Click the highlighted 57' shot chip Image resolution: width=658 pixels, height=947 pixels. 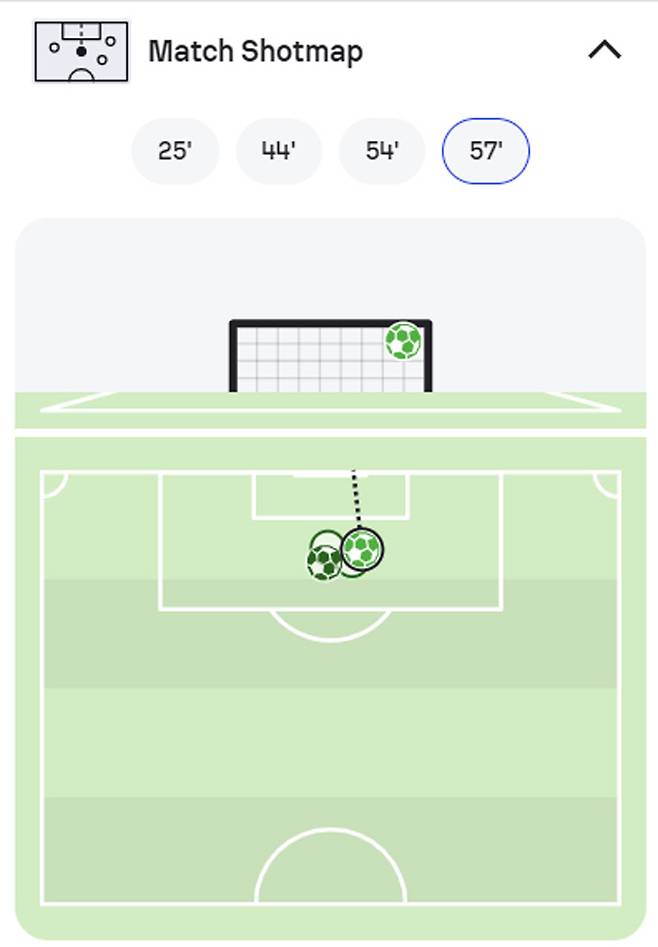point(486,151)
